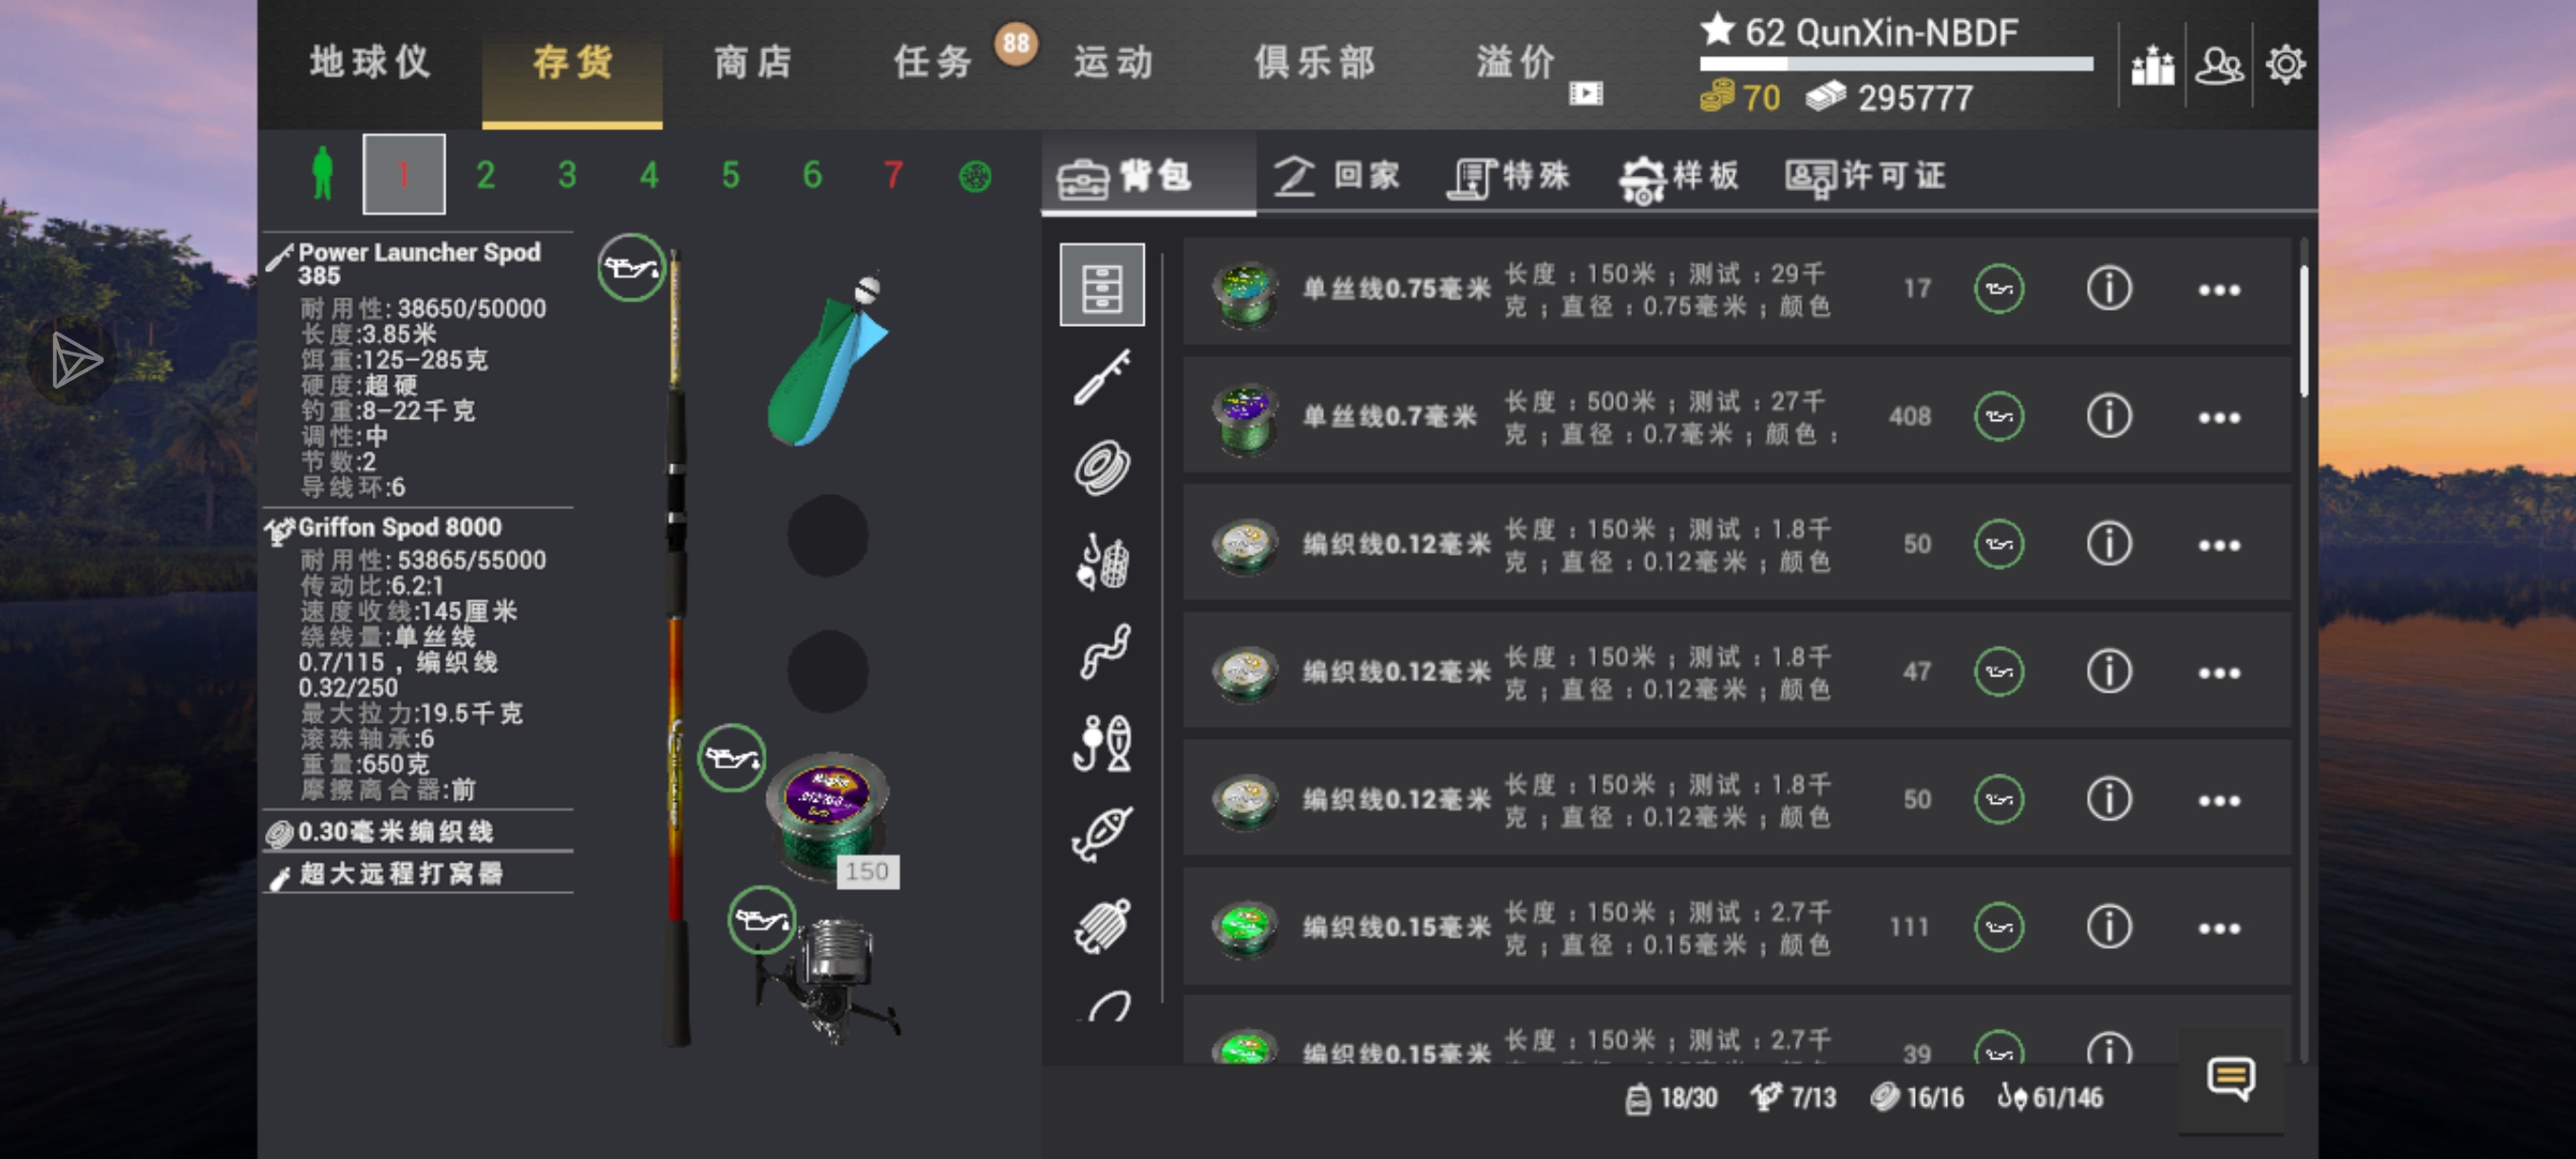Select rod slot 4
The height and width of the screenshot is (1159, 2576).
coord(649,175)
